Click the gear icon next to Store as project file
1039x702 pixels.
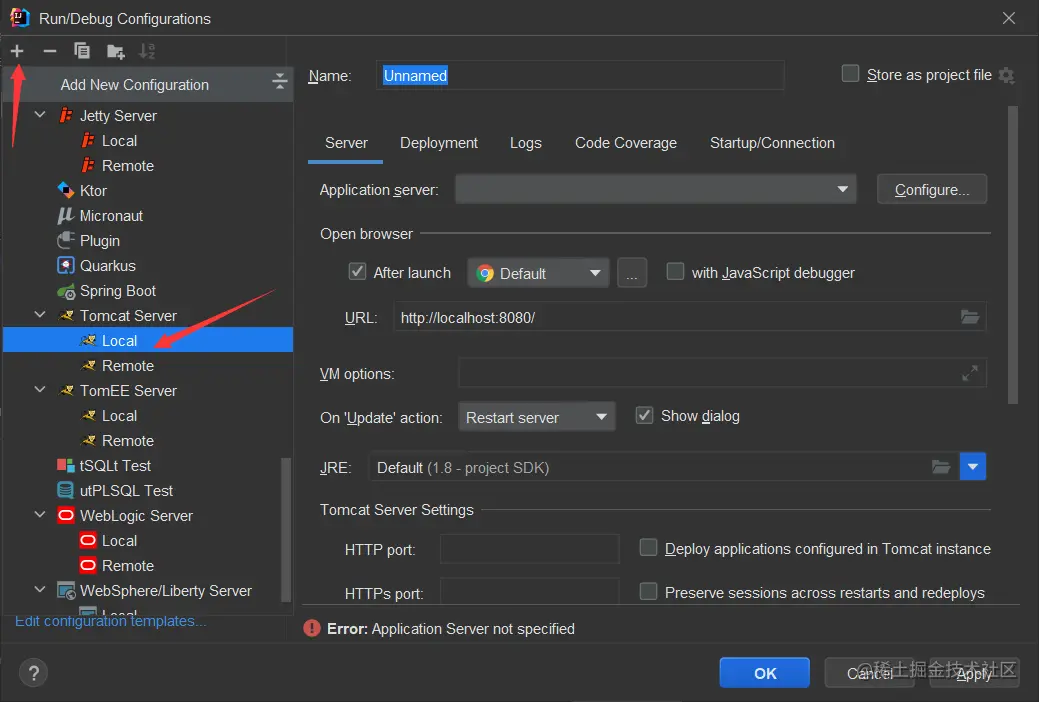pos(1006,75)
